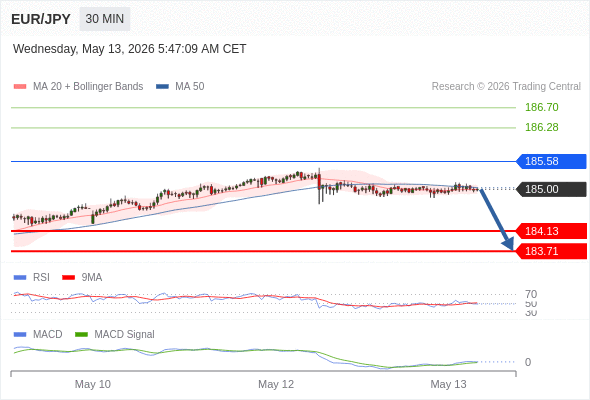Image resolution: width=590 pixels, height=400 pixels.
Task: Click the black 185.00 current price tag
Action: pos(551,189)
